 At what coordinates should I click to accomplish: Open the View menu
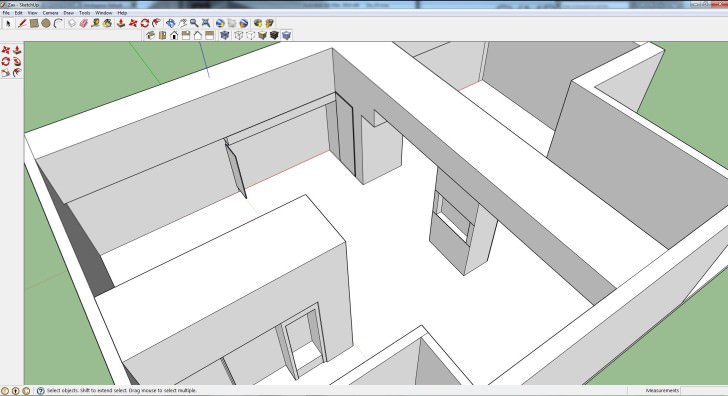(x=32, y=13)
